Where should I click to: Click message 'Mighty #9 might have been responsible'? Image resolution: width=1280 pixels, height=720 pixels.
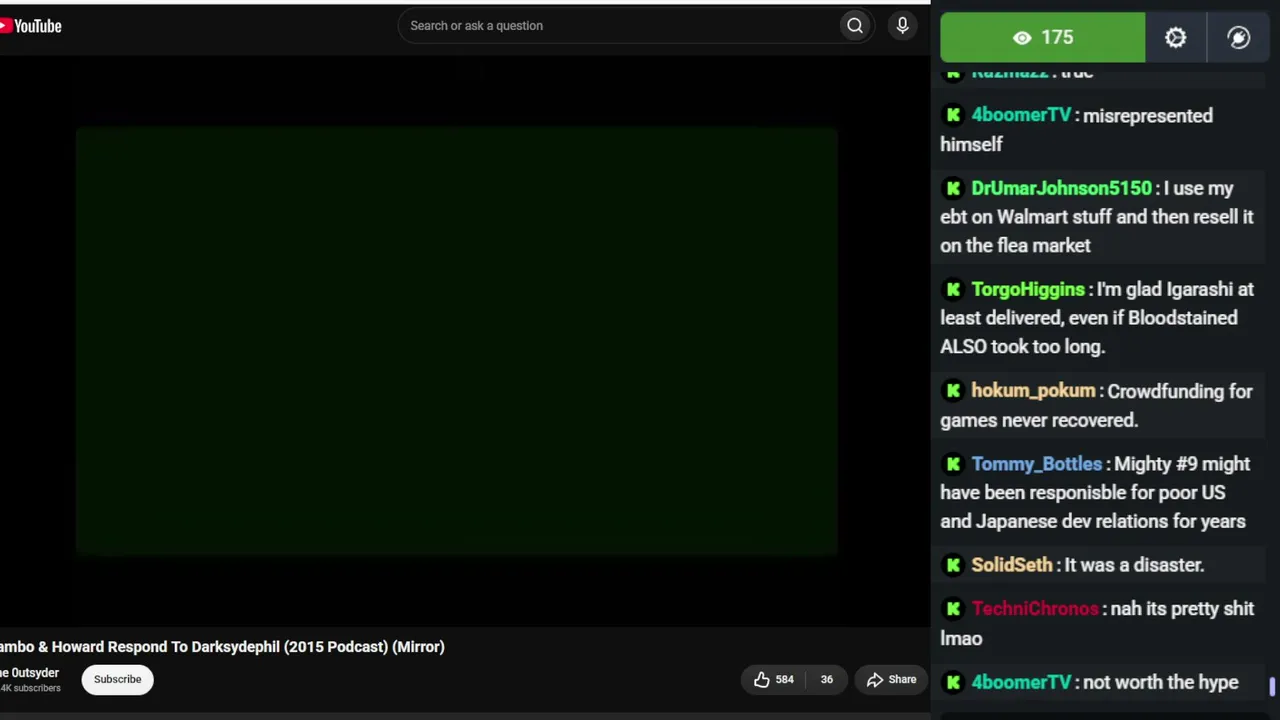(x=1095, y=493)
